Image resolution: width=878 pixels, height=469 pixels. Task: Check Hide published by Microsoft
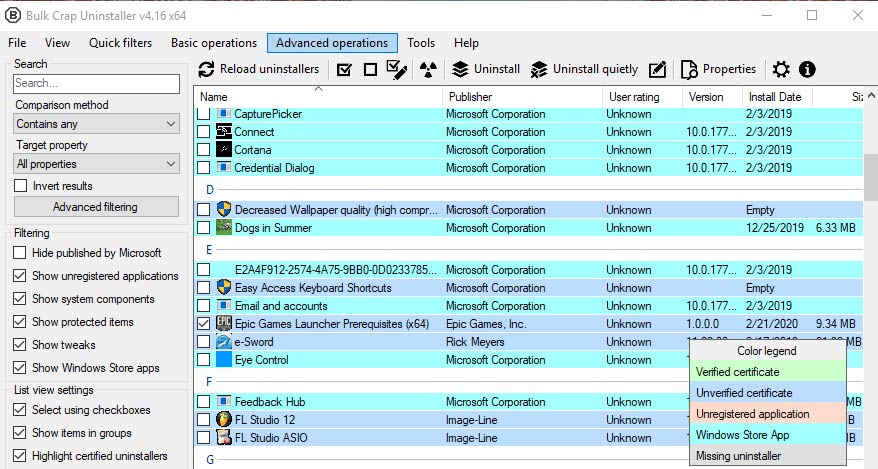[20, 252]
